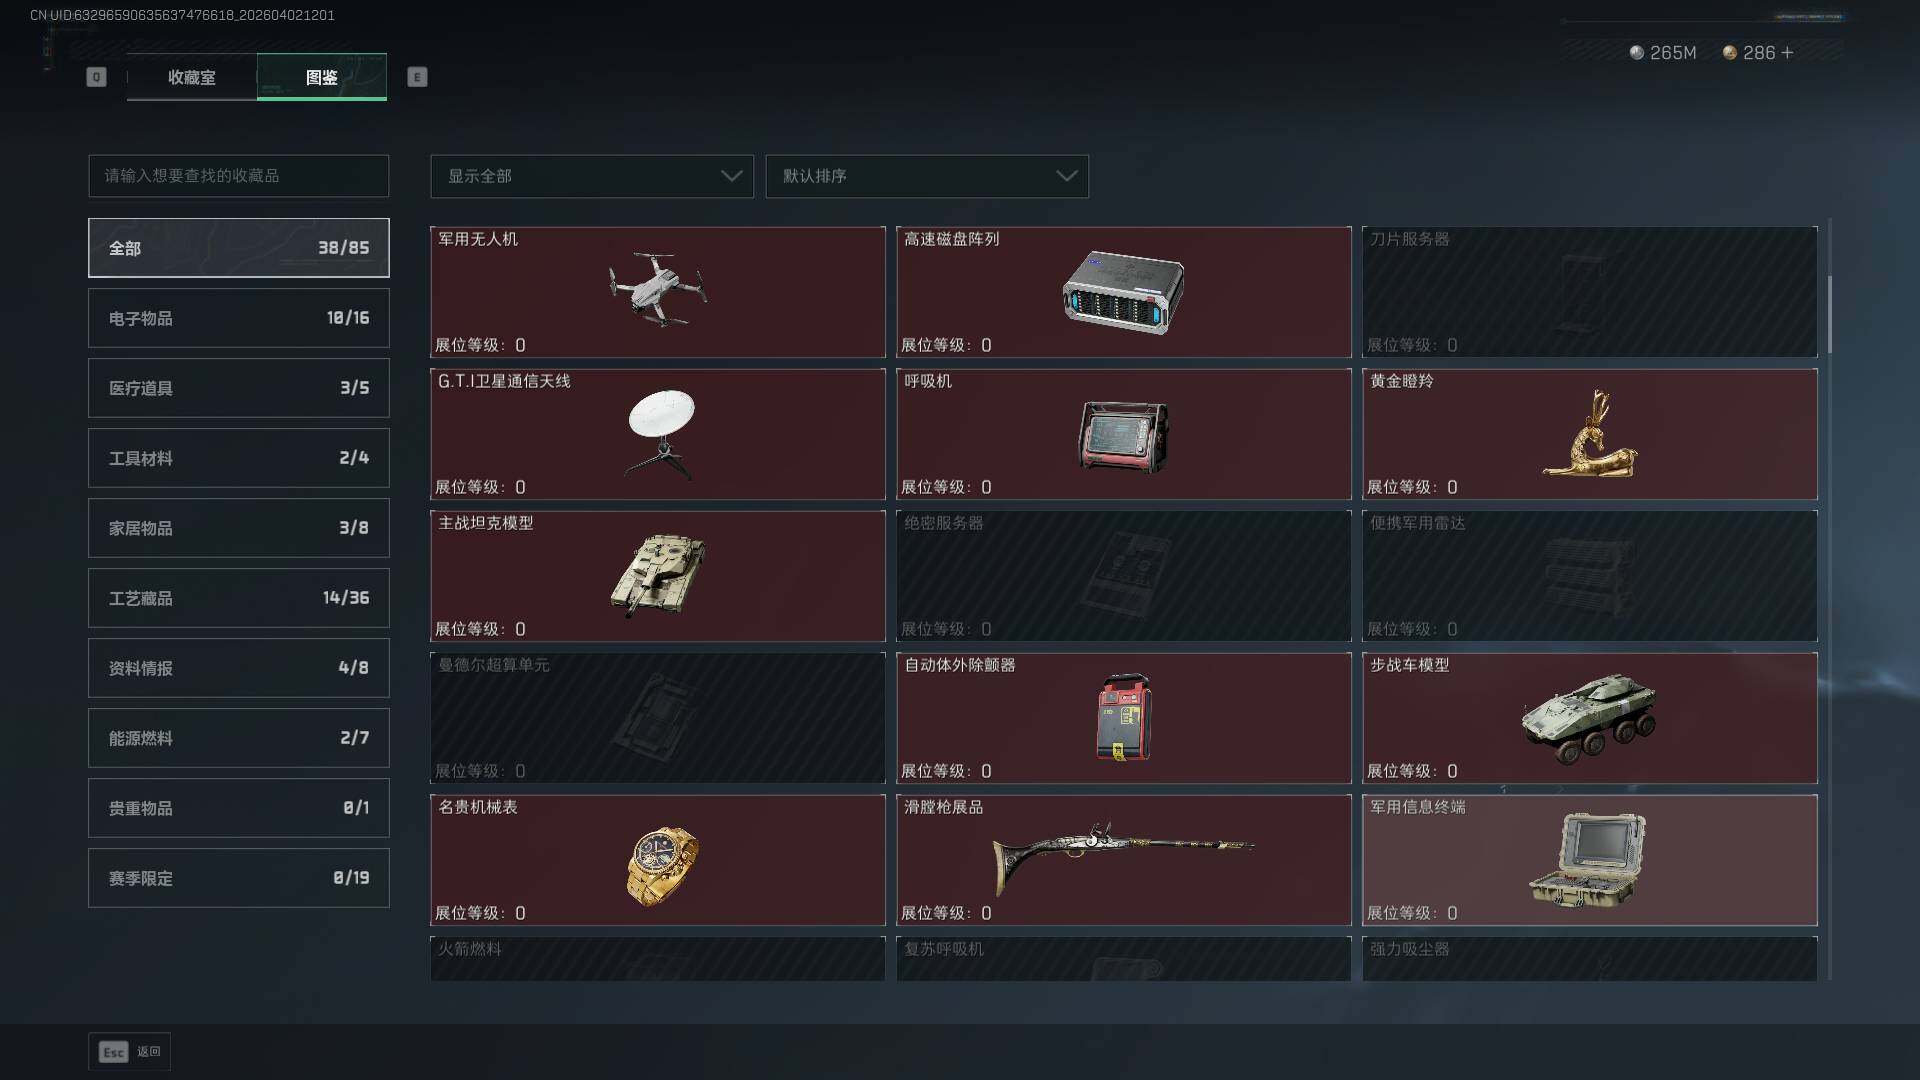Choose the 赛季限定 category filter
The image size is (1920, 1080).
239,878
